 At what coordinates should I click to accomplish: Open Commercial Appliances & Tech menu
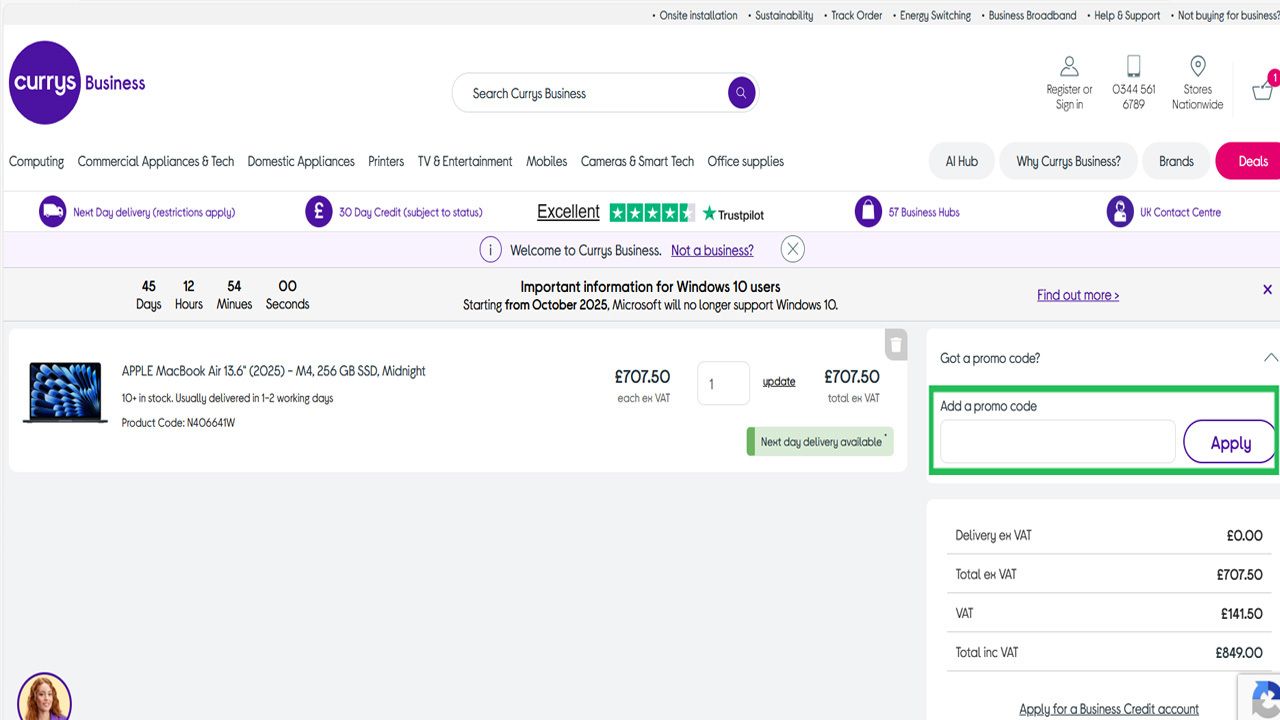[x=156, y=161]
